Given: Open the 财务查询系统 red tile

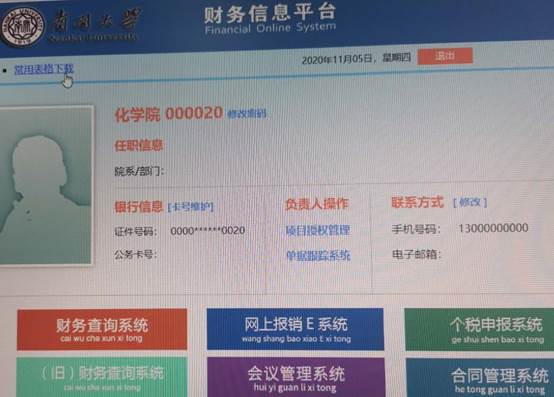Looking at the screenshot, I should tap(102, 330).
